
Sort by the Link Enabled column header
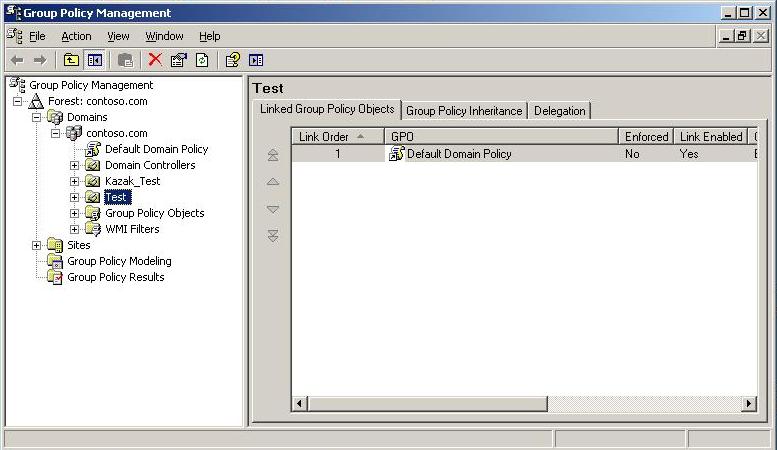pos(711,136)
